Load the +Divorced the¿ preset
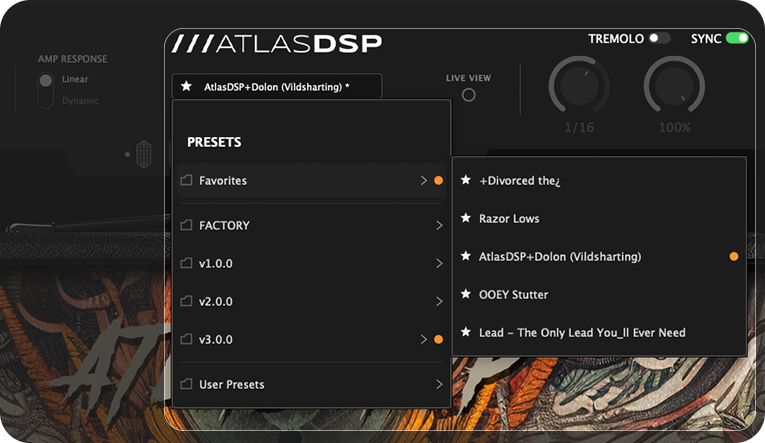 (x=599, y=180)
